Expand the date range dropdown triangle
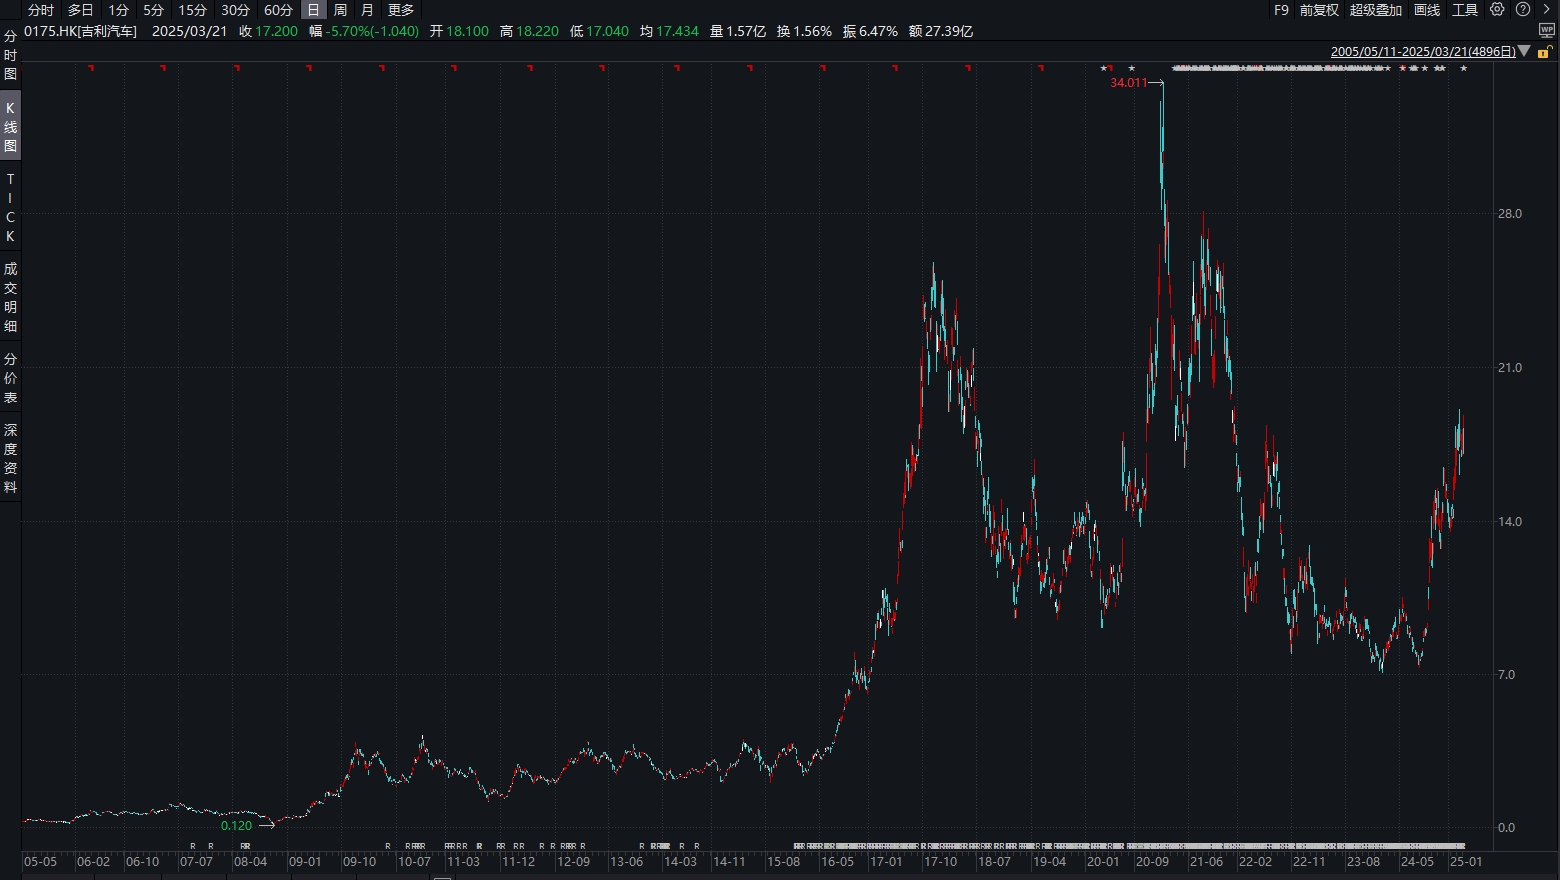 (x=1524, y=51)
